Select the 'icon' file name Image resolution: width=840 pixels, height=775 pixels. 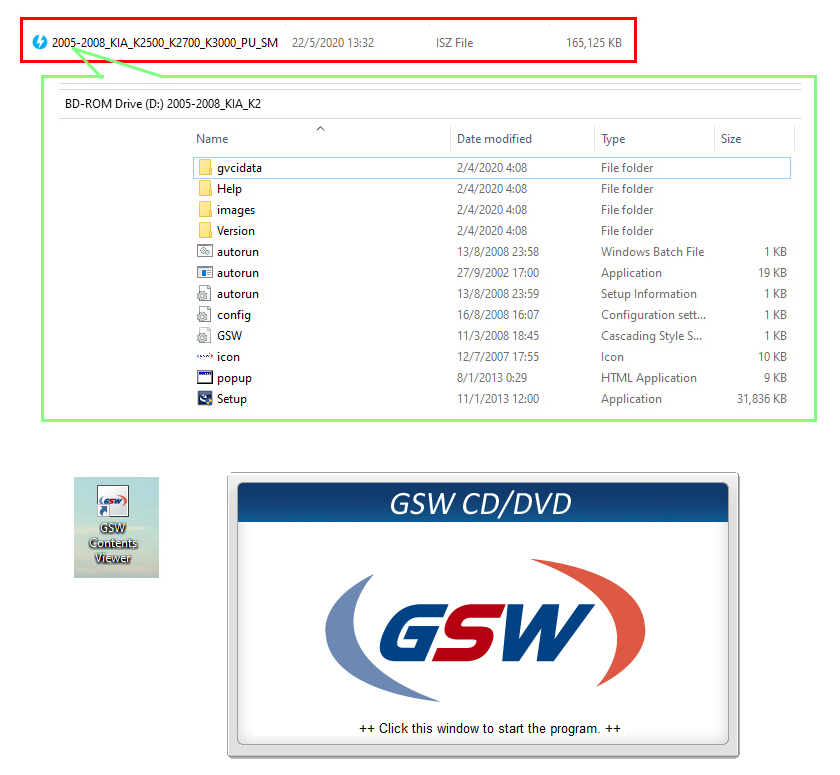(x=228, y=357)
